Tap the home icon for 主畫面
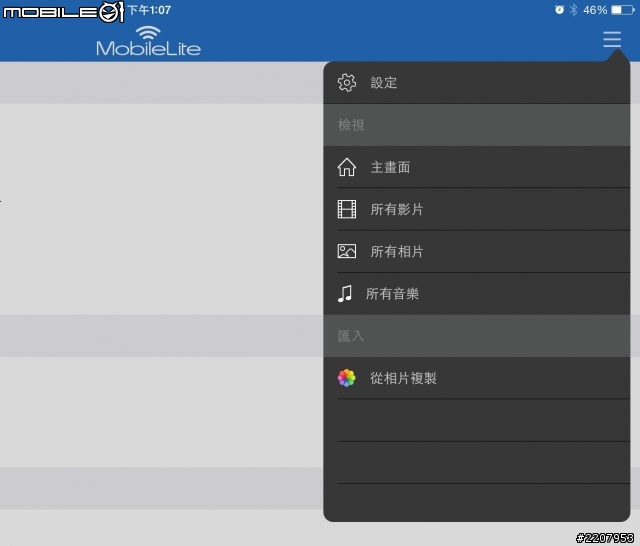640x546 pixels. click(347, 167)
